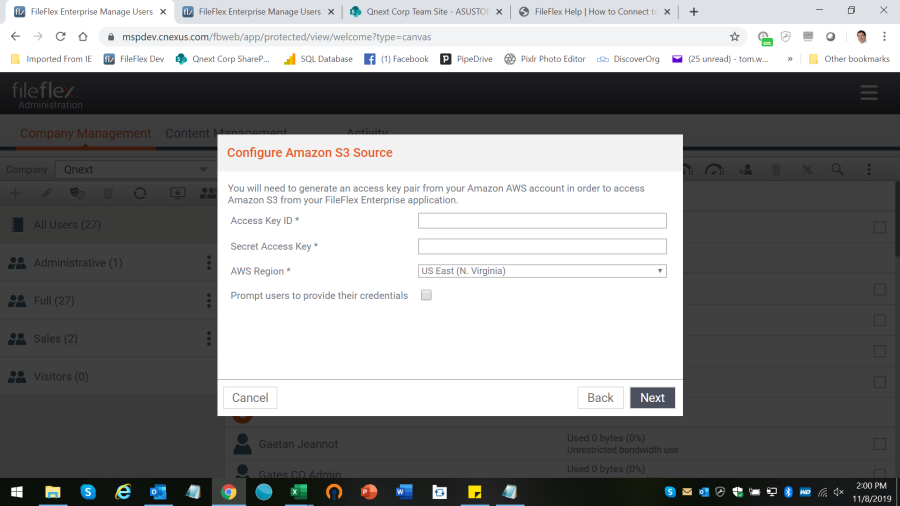Open the PipeDrive bookmark
This screenshot has height=506, width=900.
tap(467, 59)
